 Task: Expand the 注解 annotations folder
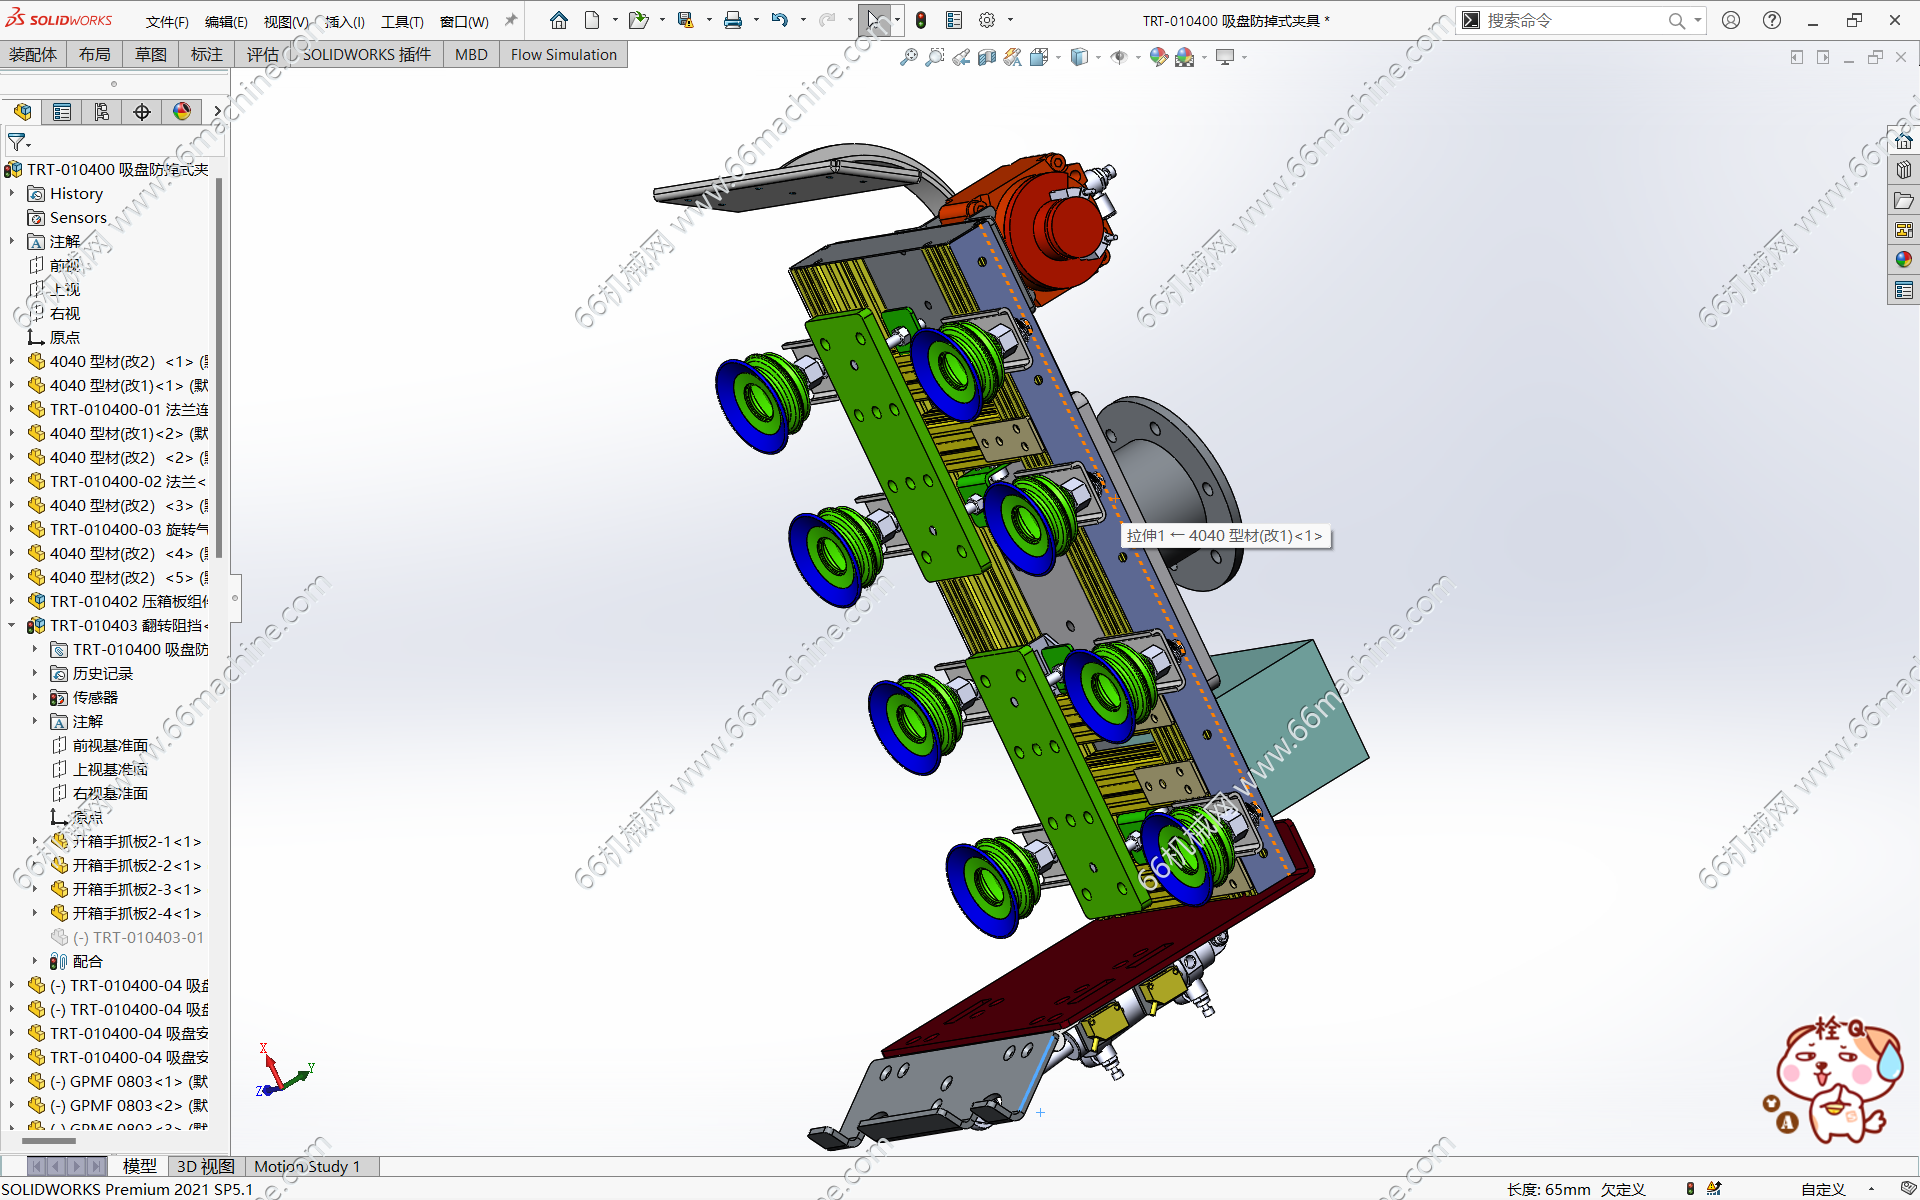point(12,241)
